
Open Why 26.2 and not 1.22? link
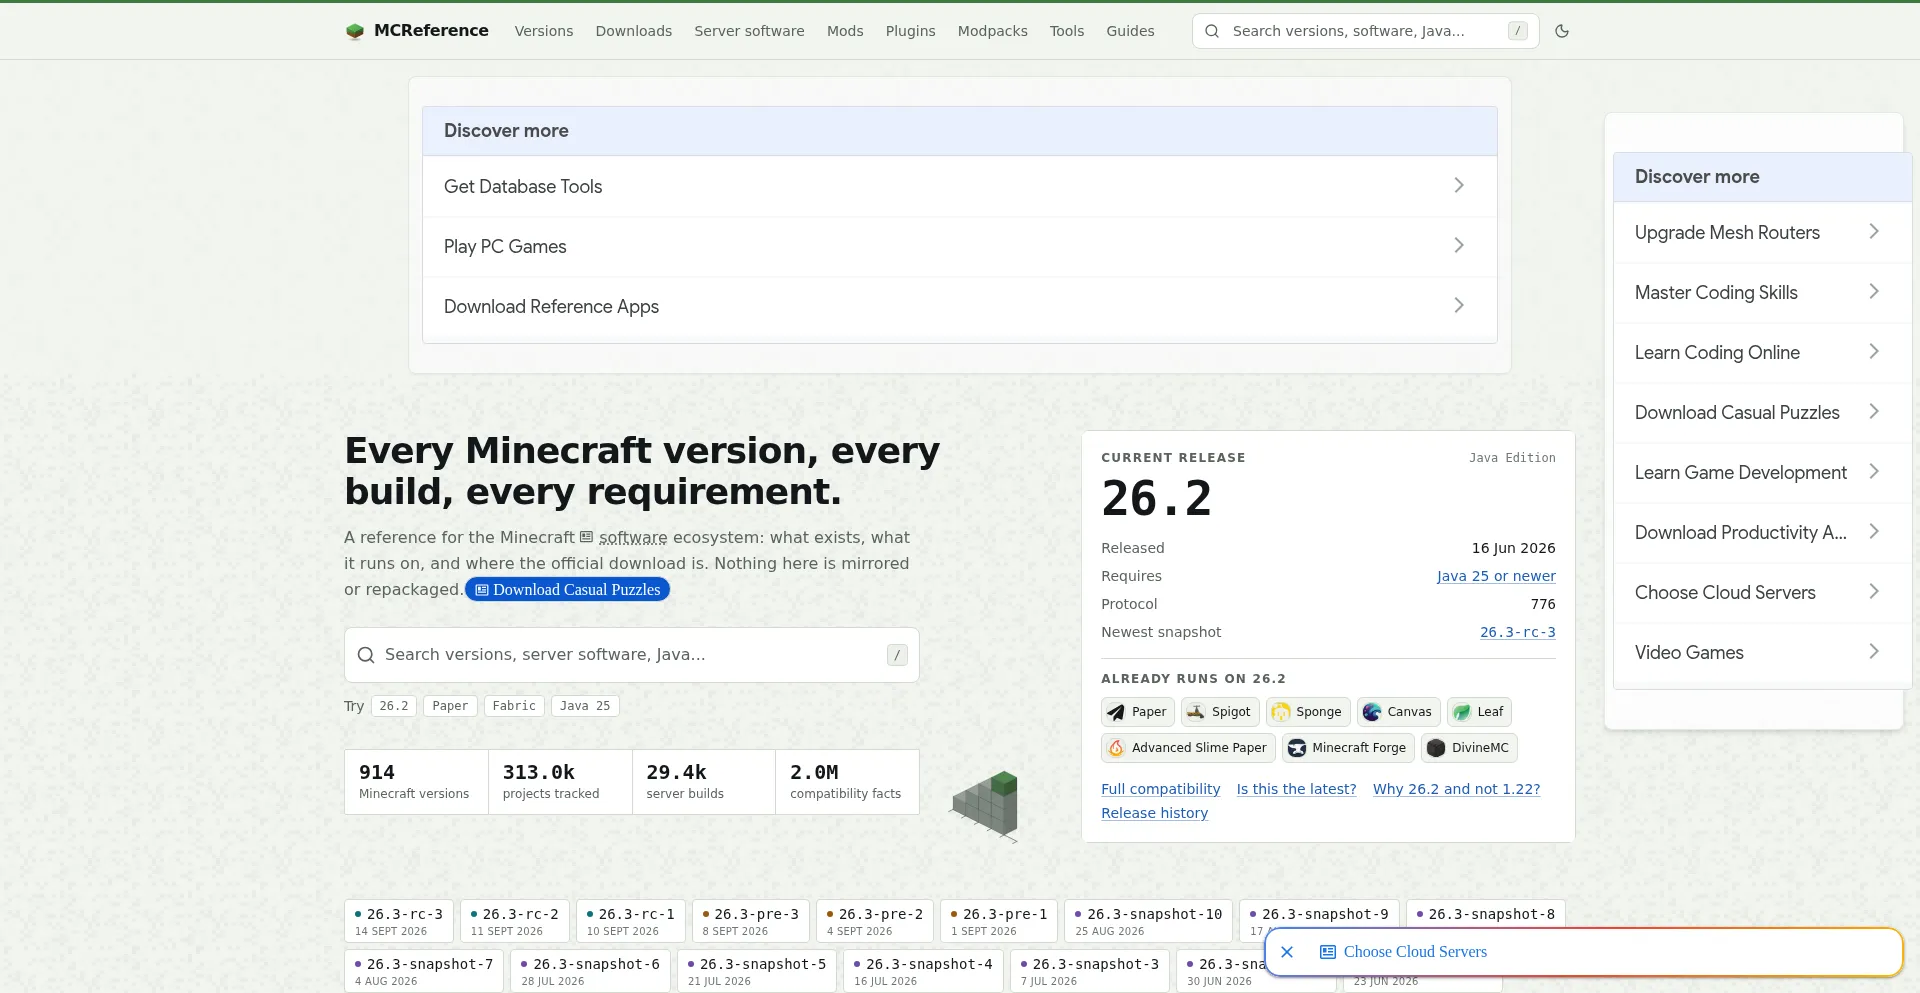pyautogui.click(x=1457, y=789)
